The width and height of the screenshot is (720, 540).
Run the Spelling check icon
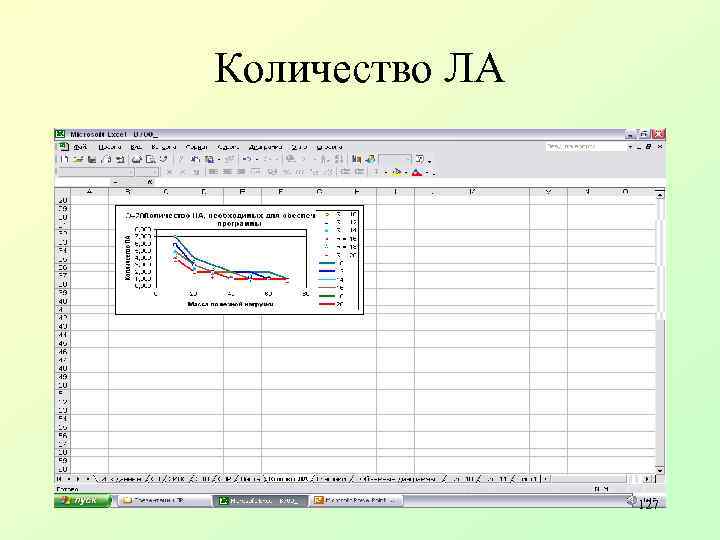(163, 159)
